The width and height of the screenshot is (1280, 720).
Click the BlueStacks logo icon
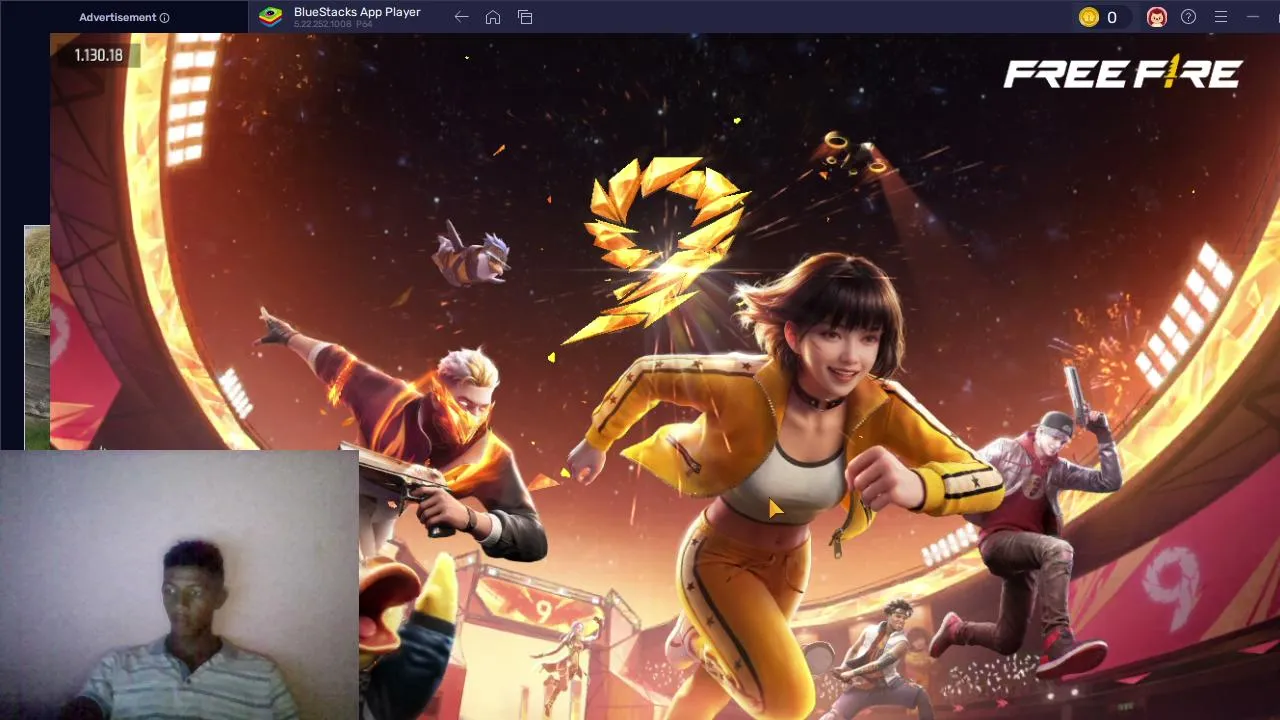270,16
